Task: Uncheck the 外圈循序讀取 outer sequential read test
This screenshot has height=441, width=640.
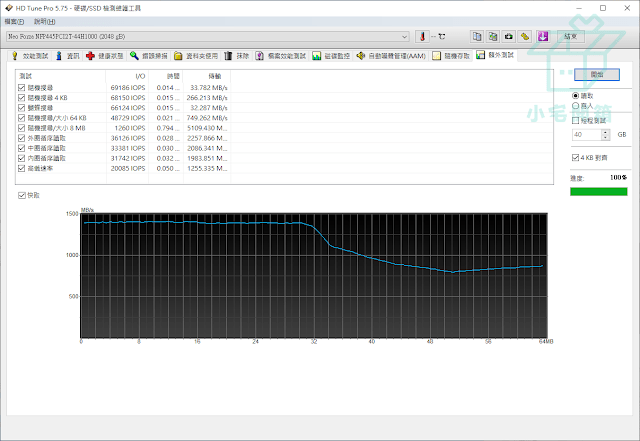Action: pos(22,138)
